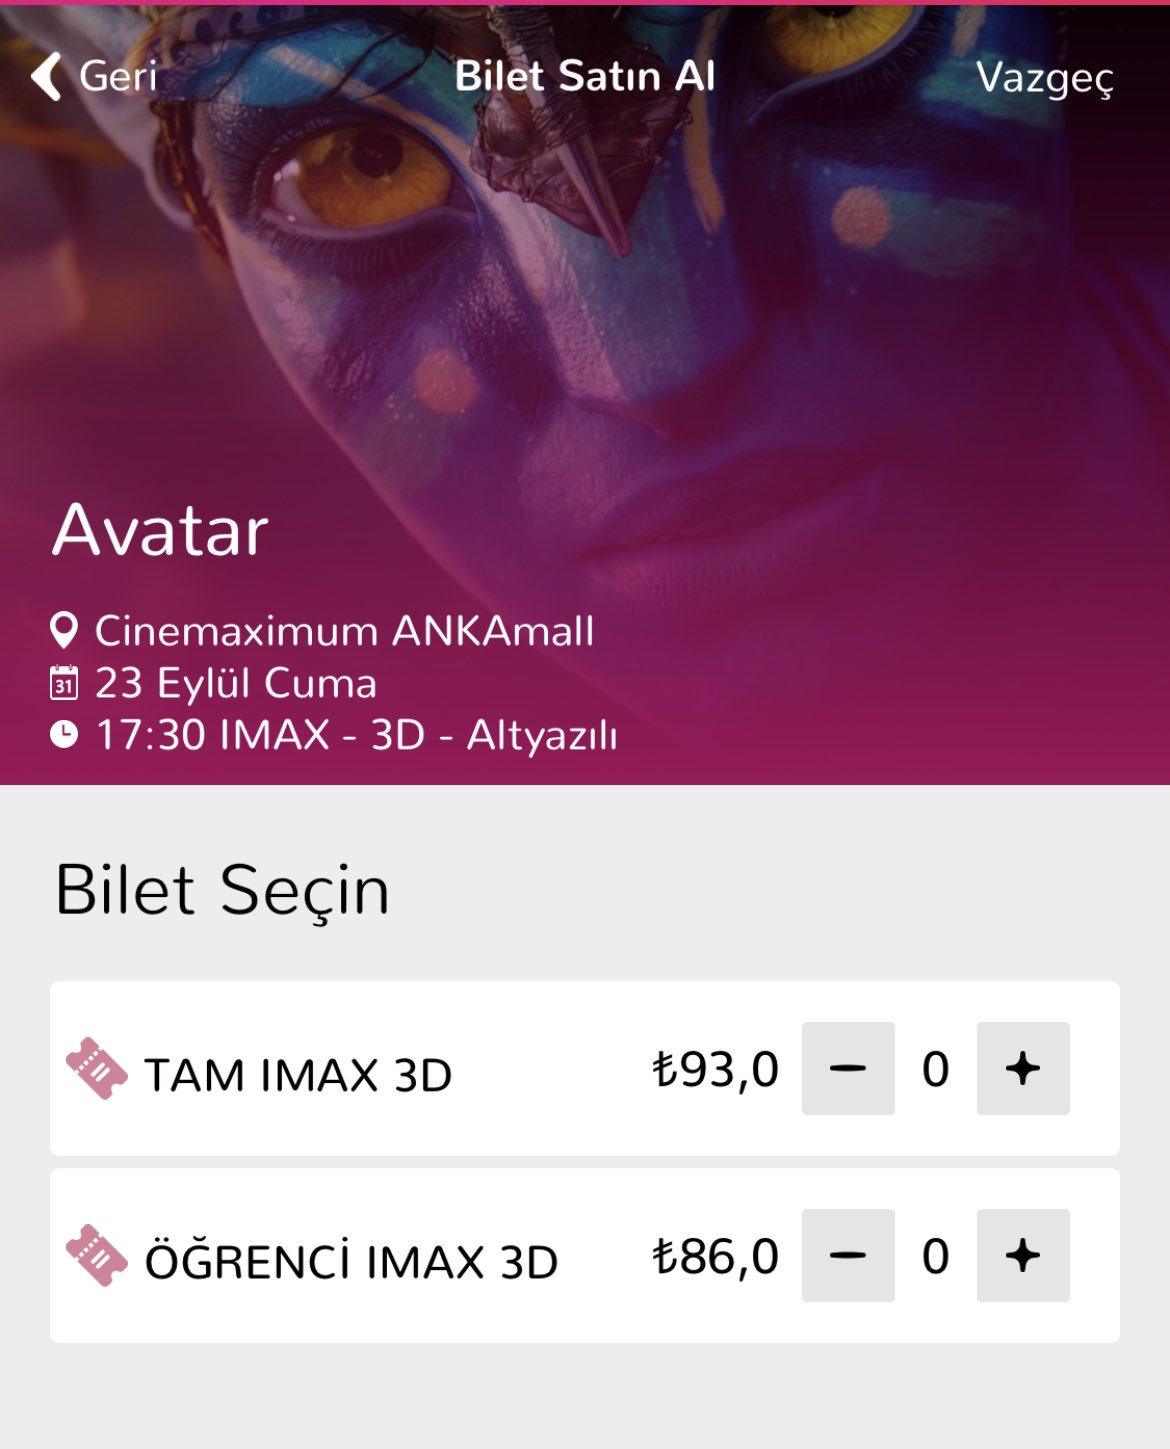This screenshot has width=1170, height=1449.
Task: Tap the ticket icon beside TAM IMAX 3D
Action: tap(97, 1068)
